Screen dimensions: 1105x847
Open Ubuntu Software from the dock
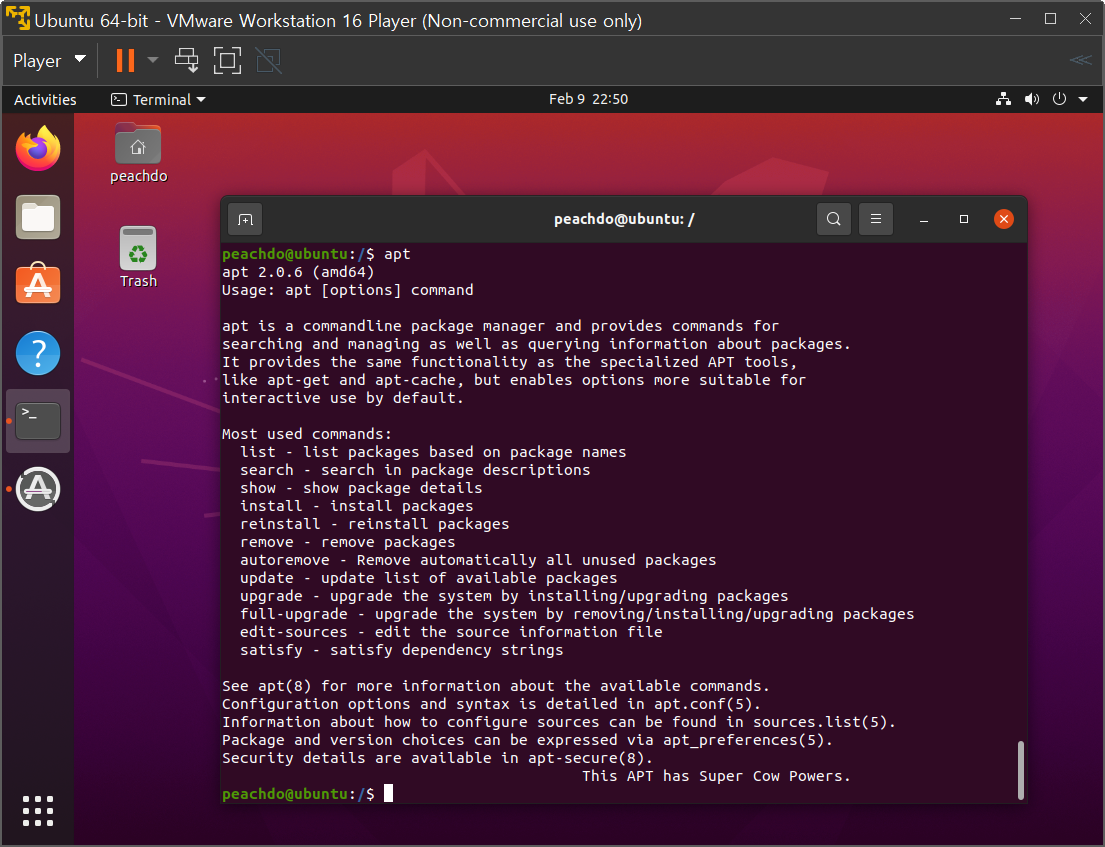pos(38,283)
